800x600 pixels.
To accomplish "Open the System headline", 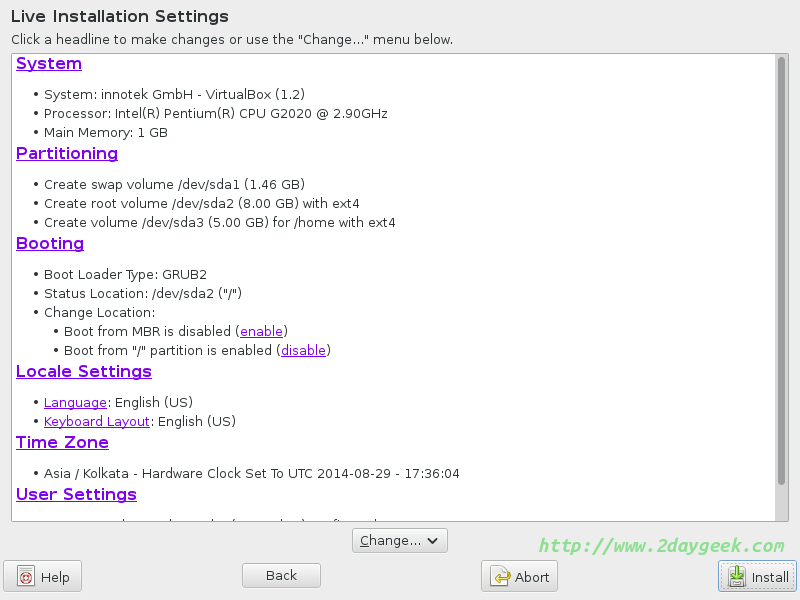I will 49,64.
